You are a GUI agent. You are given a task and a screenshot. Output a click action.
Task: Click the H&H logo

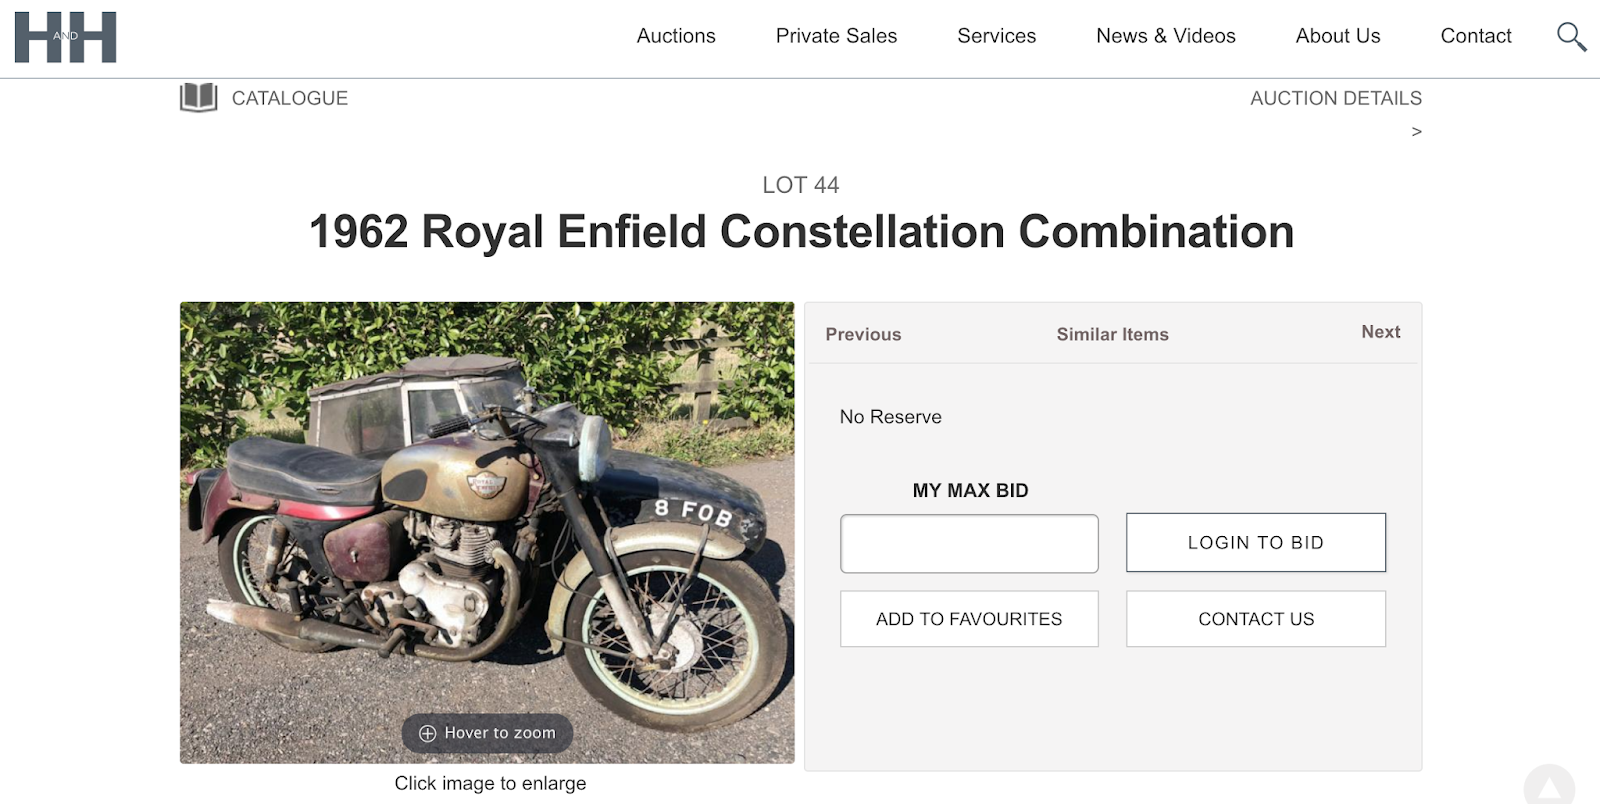[x=64, y=37]
